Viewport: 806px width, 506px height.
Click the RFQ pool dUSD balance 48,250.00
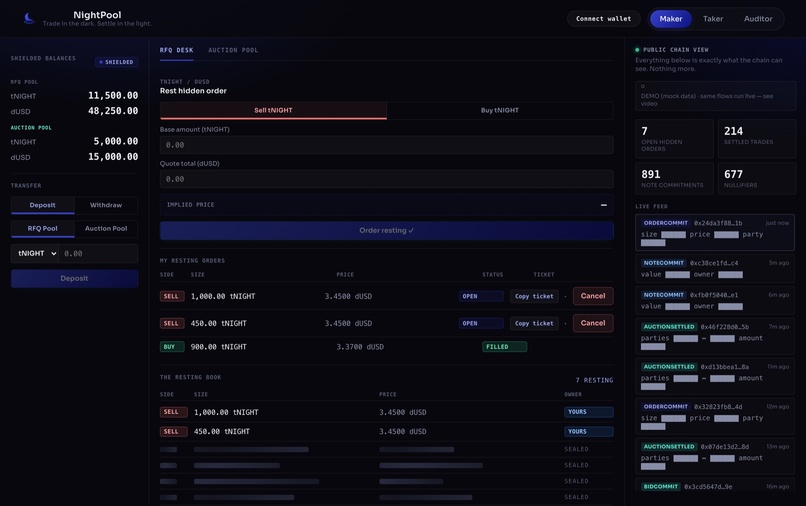[x=113, y=111]
